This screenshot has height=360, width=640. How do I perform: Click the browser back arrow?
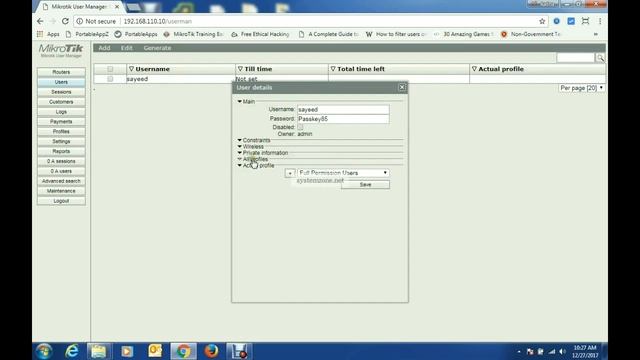[x=40, y=21]
